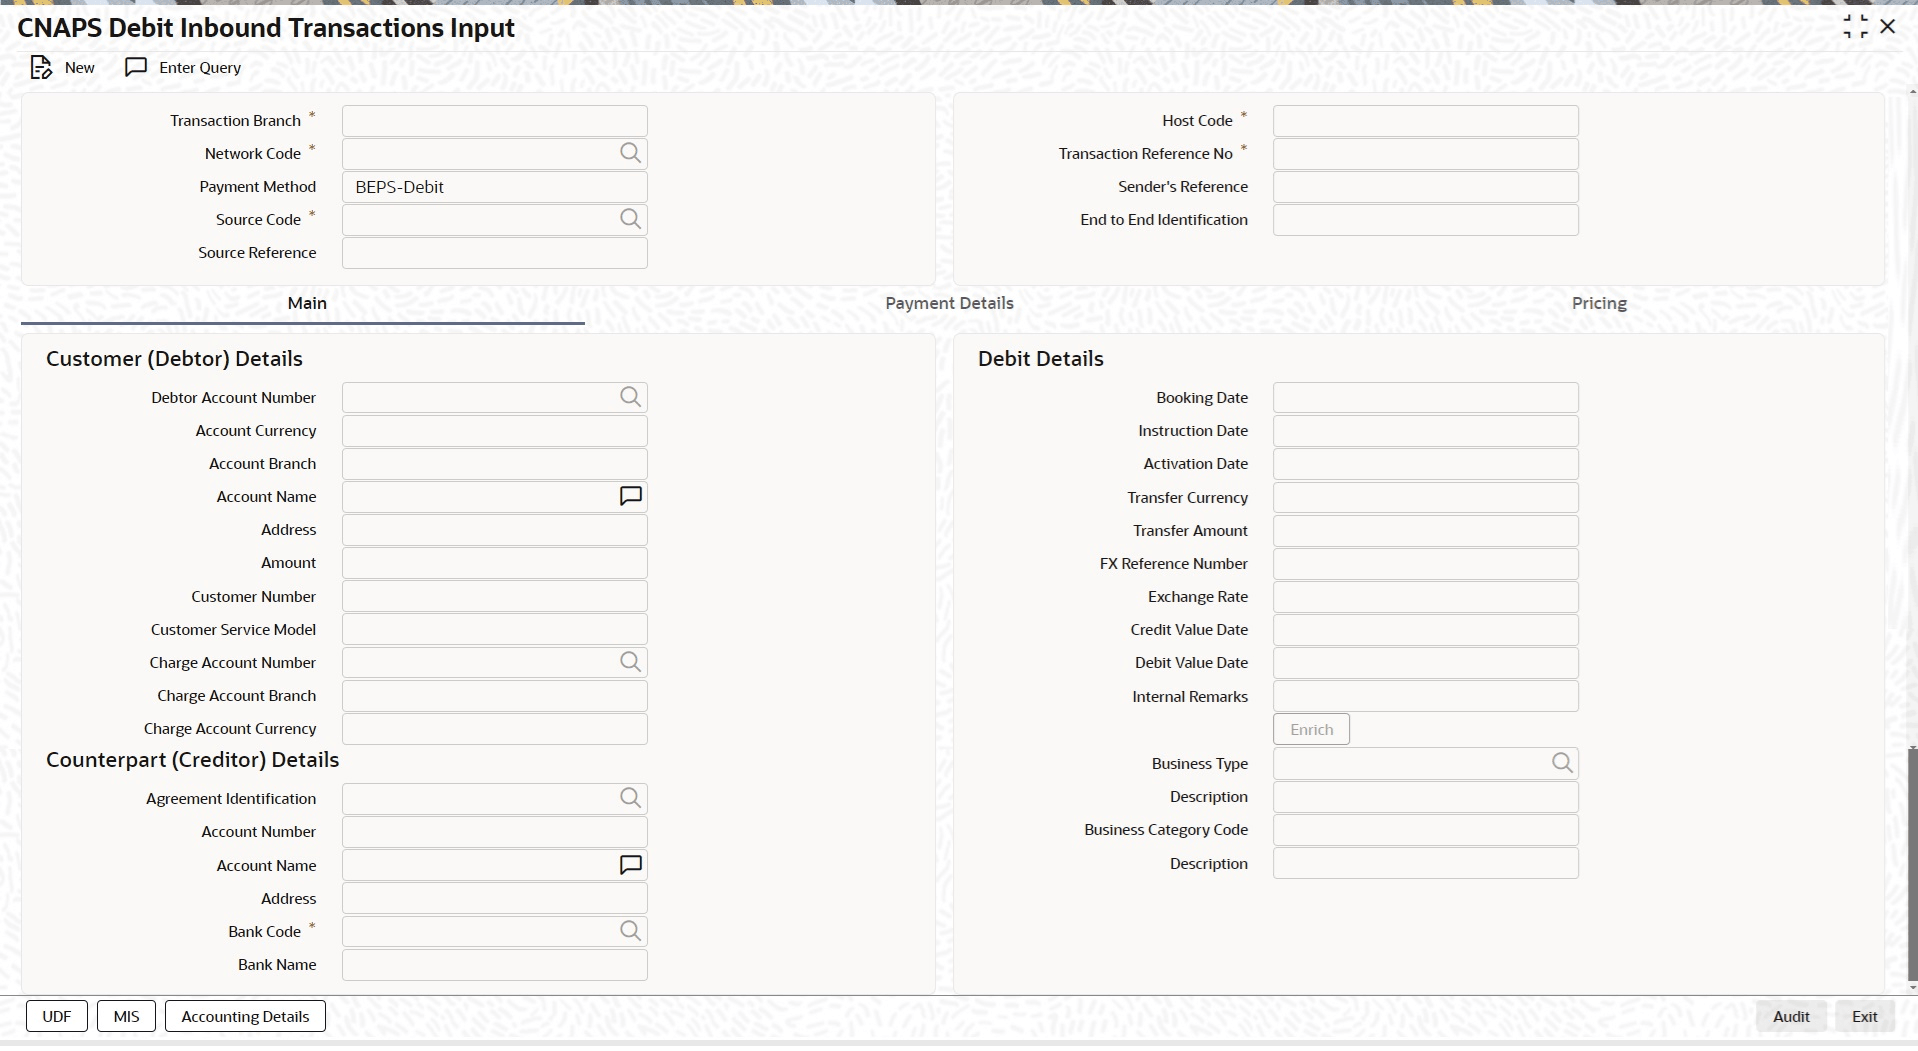1918x1051 pixels.
Task: Select the Payment Method BEPS-Debit field
Action: pyautogui.click(x=495, y=187)
